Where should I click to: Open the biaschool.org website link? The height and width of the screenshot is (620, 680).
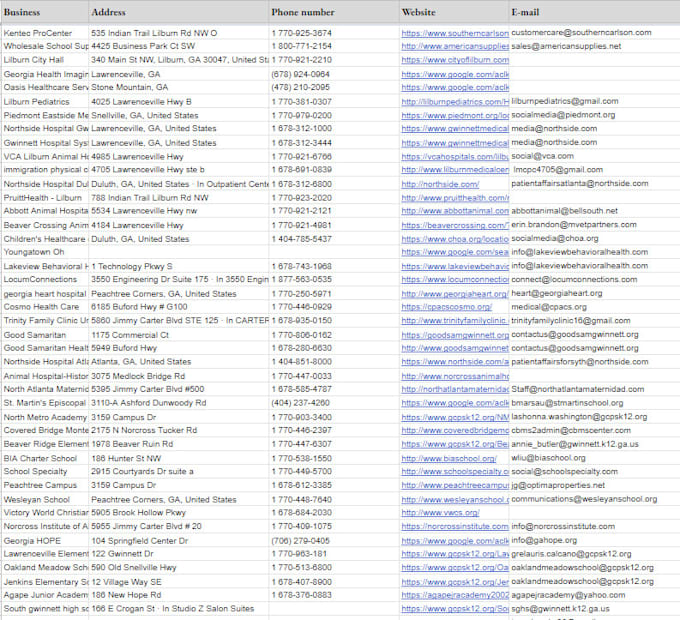(449, 458)
